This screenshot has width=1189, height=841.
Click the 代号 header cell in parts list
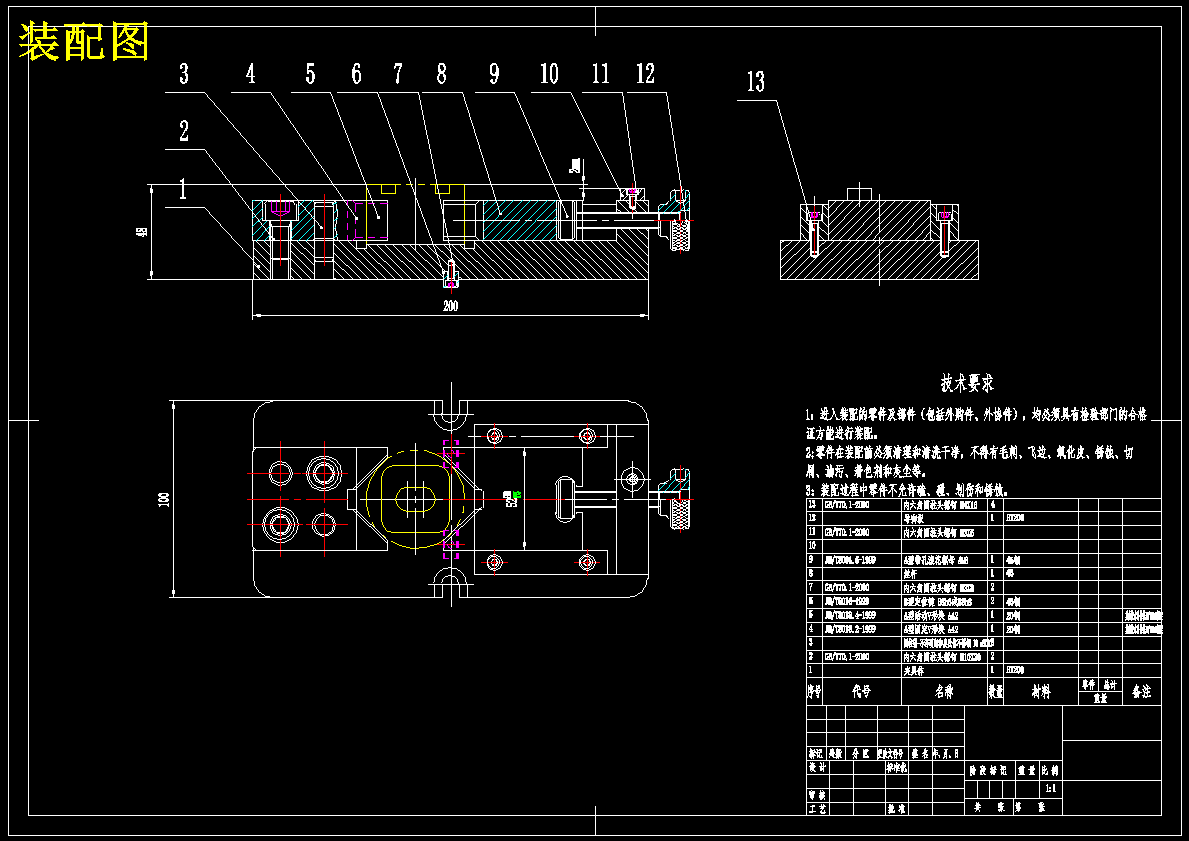861,692
